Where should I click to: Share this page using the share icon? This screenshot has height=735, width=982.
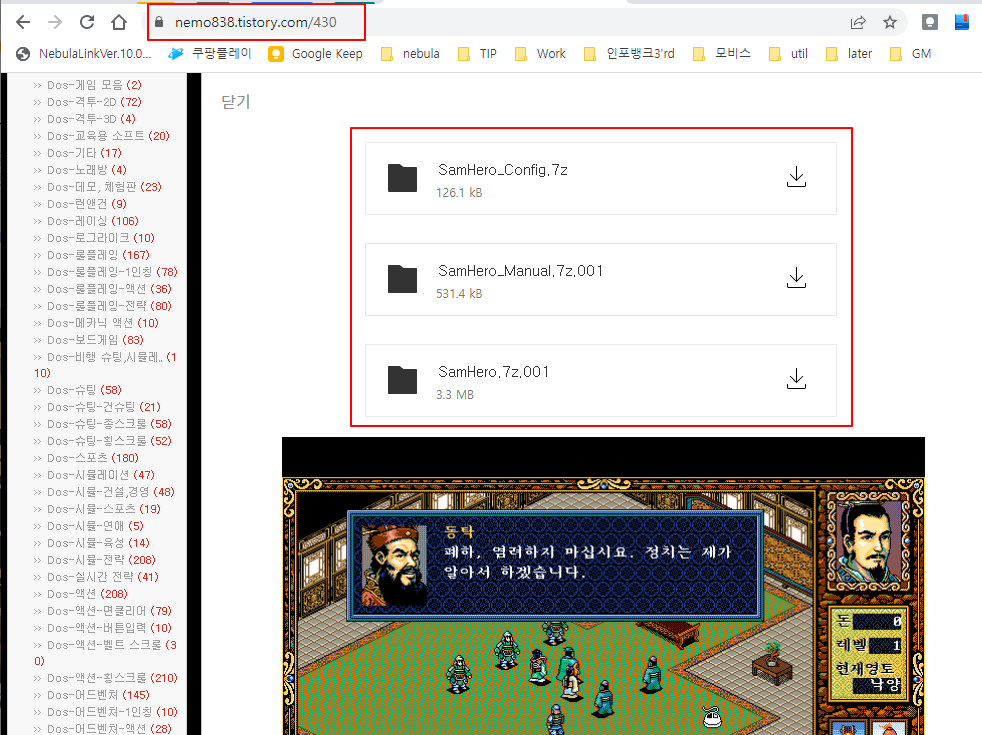858,23
